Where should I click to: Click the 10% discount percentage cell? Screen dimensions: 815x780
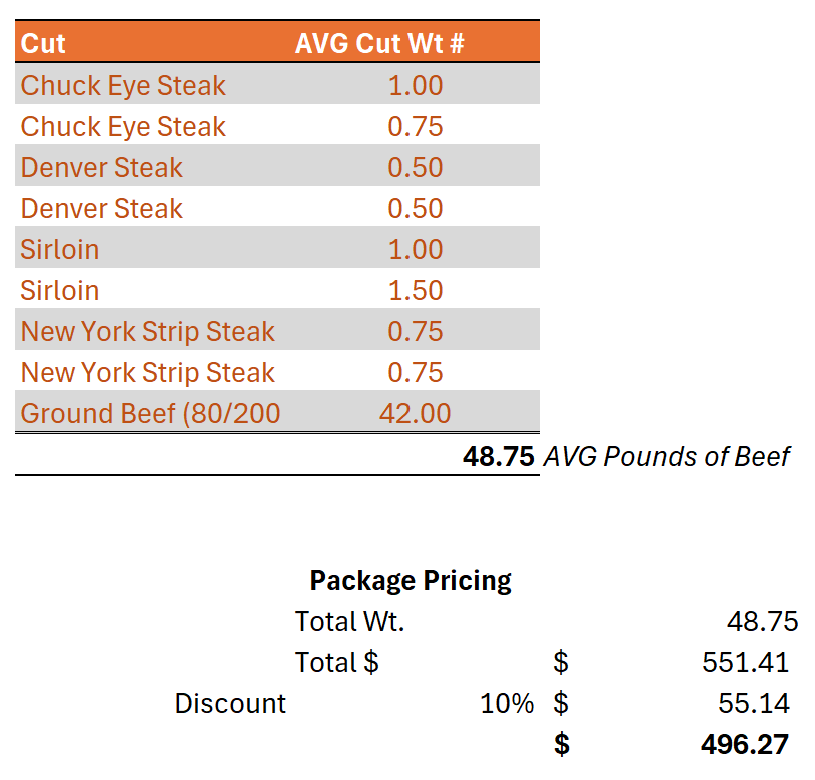507,704
